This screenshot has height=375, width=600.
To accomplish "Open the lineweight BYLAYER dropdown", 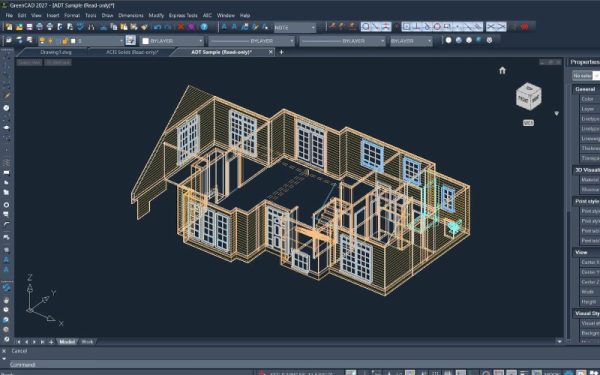I will click(x=342, y=41).
